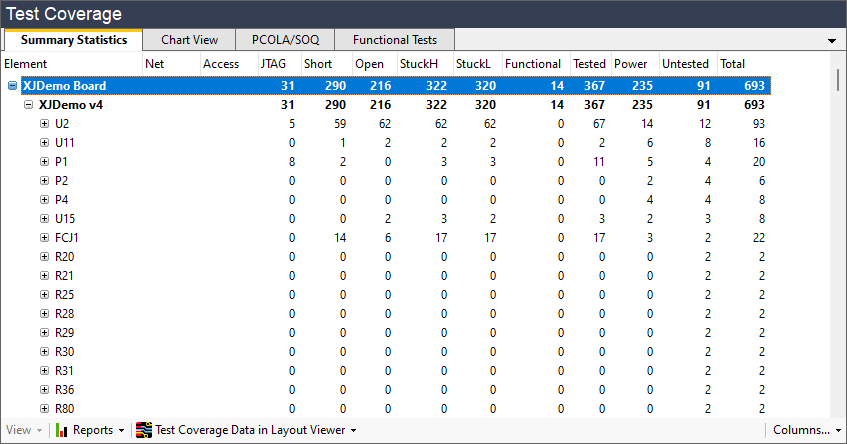
Task: Expand the P1 element row
Action: (44, 162)
